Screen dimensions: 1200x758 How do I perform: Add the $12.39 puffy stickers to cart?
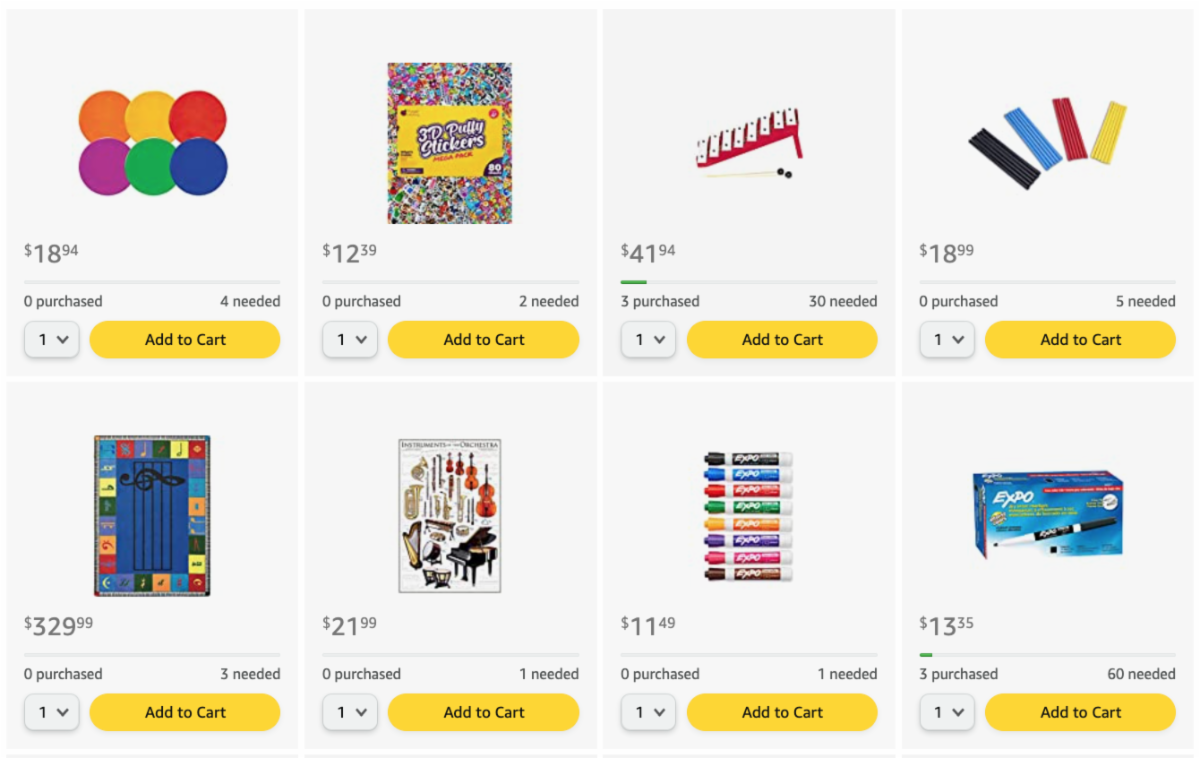click(x=483, y=340)
